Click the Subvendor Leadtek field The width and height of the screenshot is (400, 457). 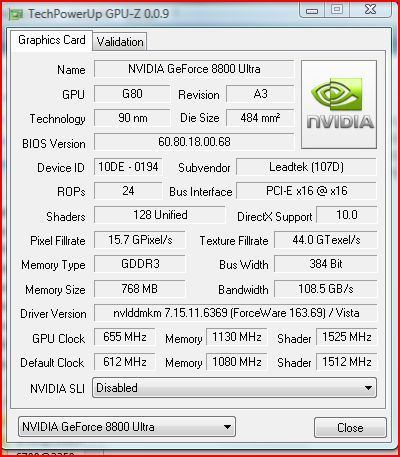tap(306, 167)
